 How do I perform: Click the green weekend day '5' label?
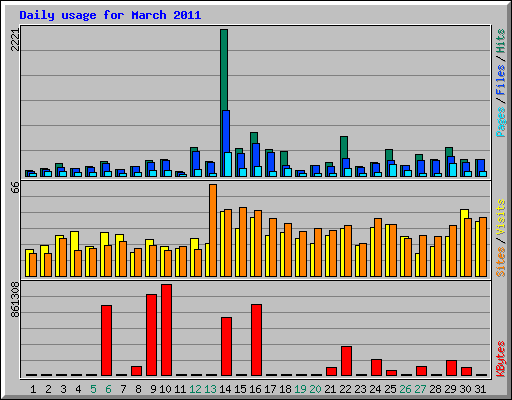click(93, 389)
